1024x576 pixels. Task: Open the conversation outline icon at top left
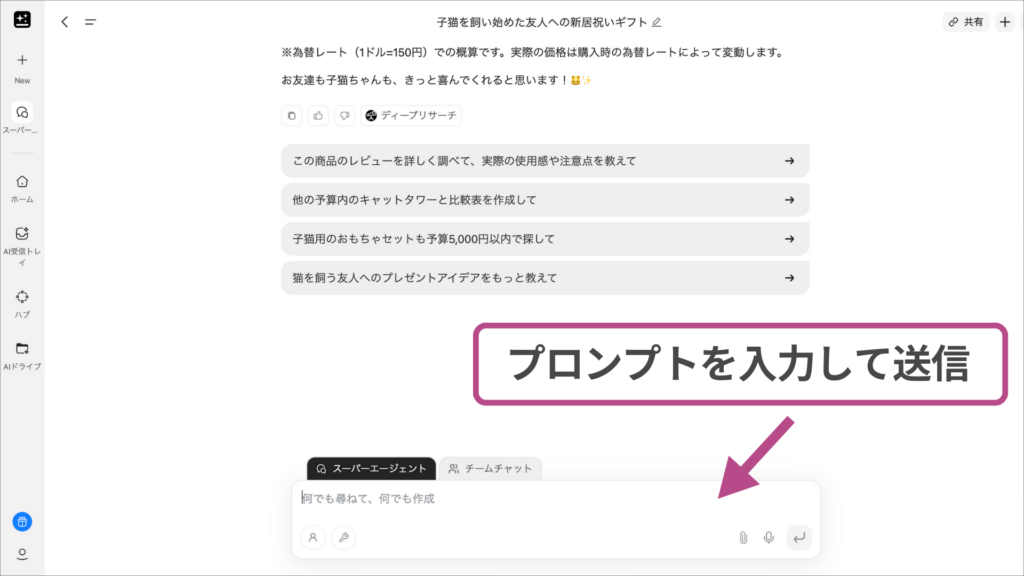pyautogui.click(x=90, y=21)
